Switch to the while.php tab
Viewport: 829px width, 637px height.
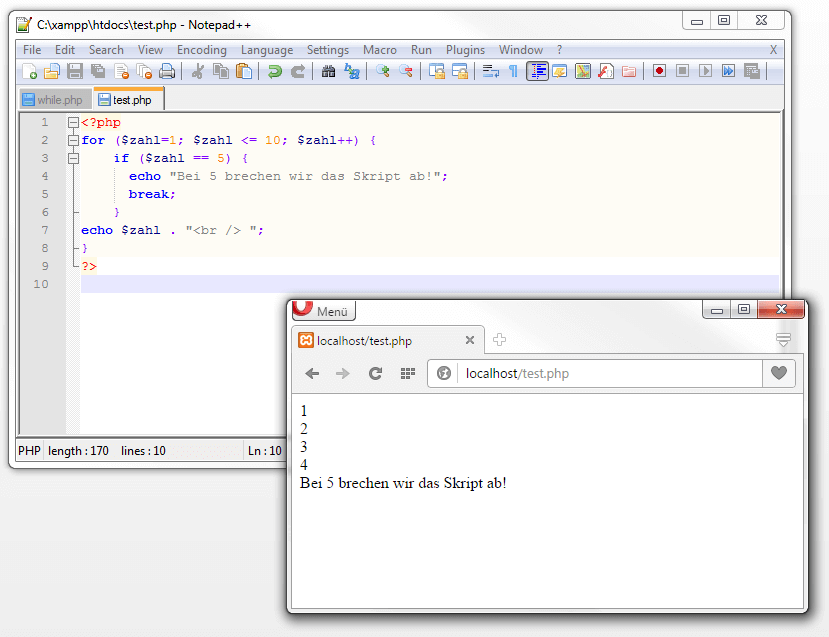pyautogui.click(x=56, y=100)
